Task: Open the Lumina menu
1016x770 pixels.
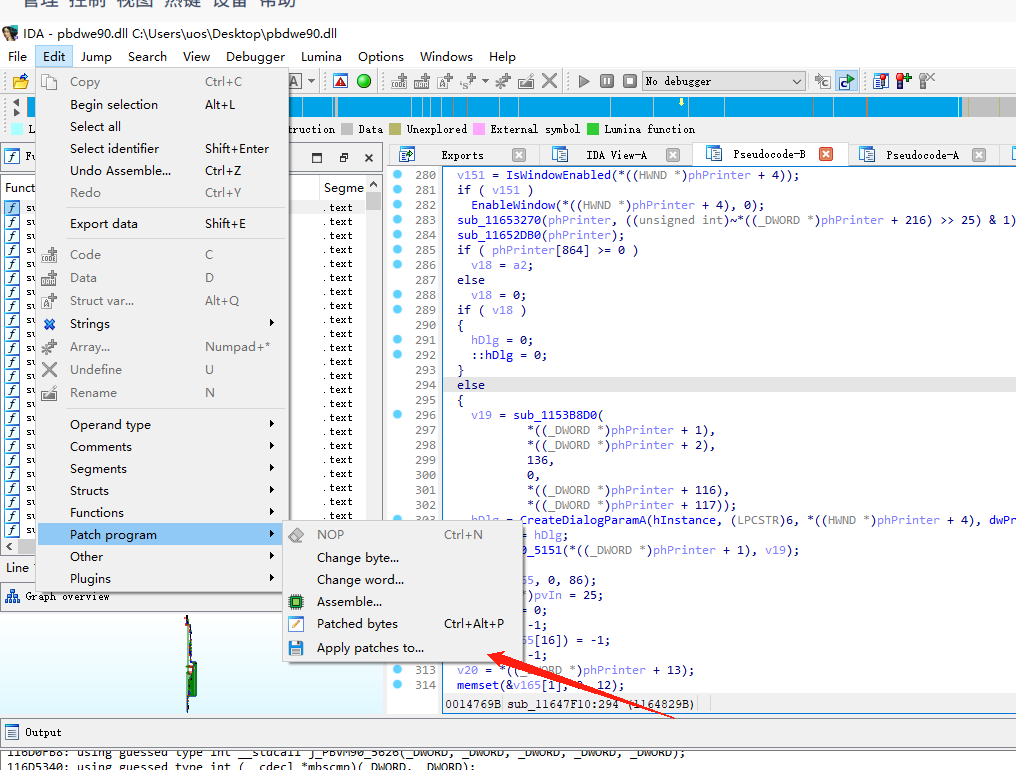Action: (x=321, y=56)
